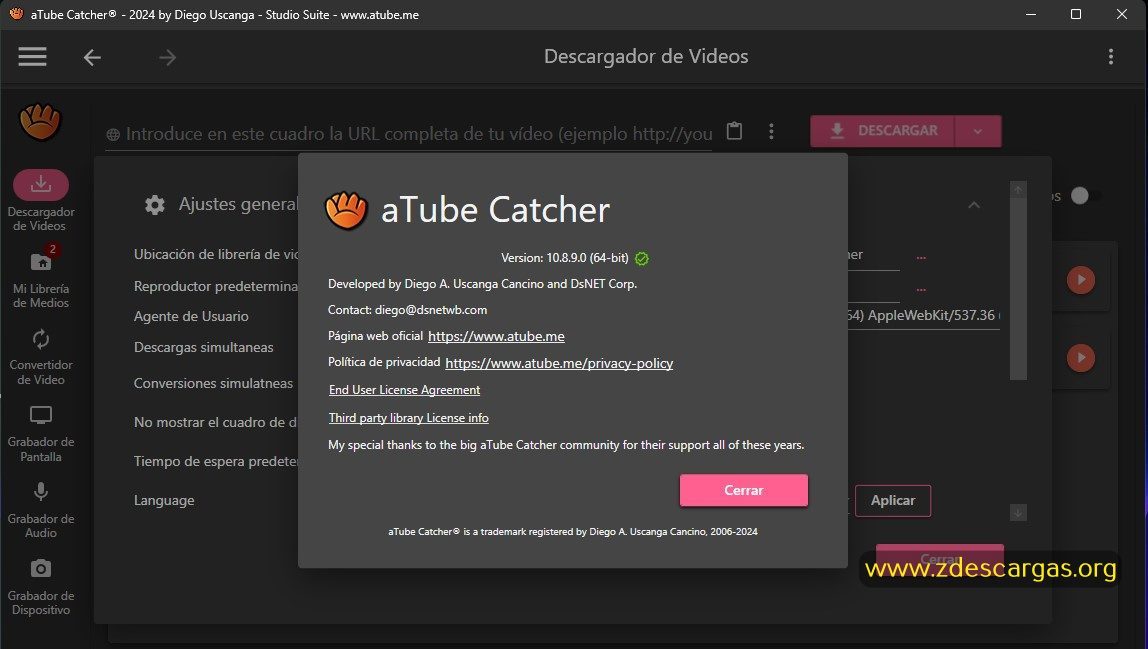Click the settings vertical scrollbar thumb
The image size is (1148, 649).
point(1018,289)
